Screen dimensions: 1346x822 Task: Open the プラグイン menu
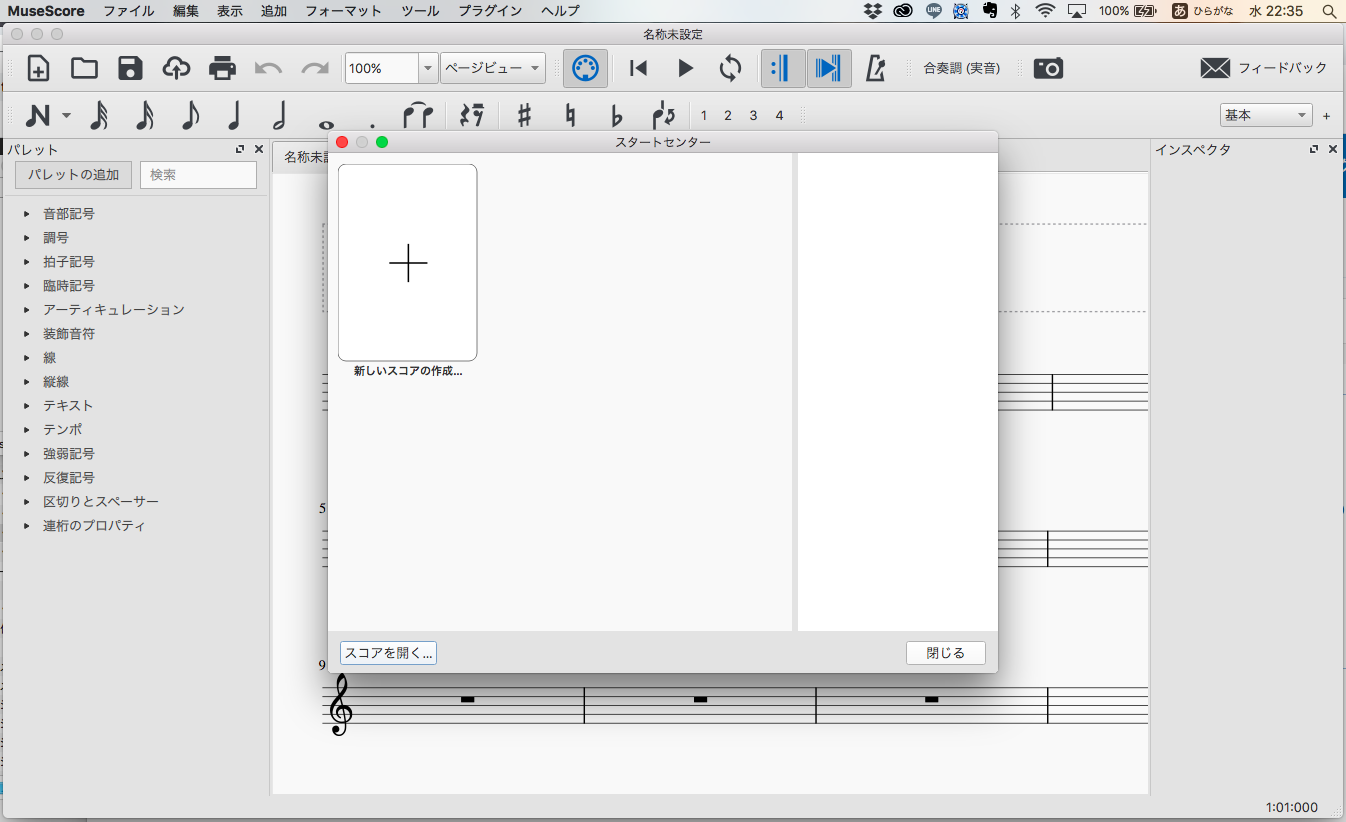[492, 11]
